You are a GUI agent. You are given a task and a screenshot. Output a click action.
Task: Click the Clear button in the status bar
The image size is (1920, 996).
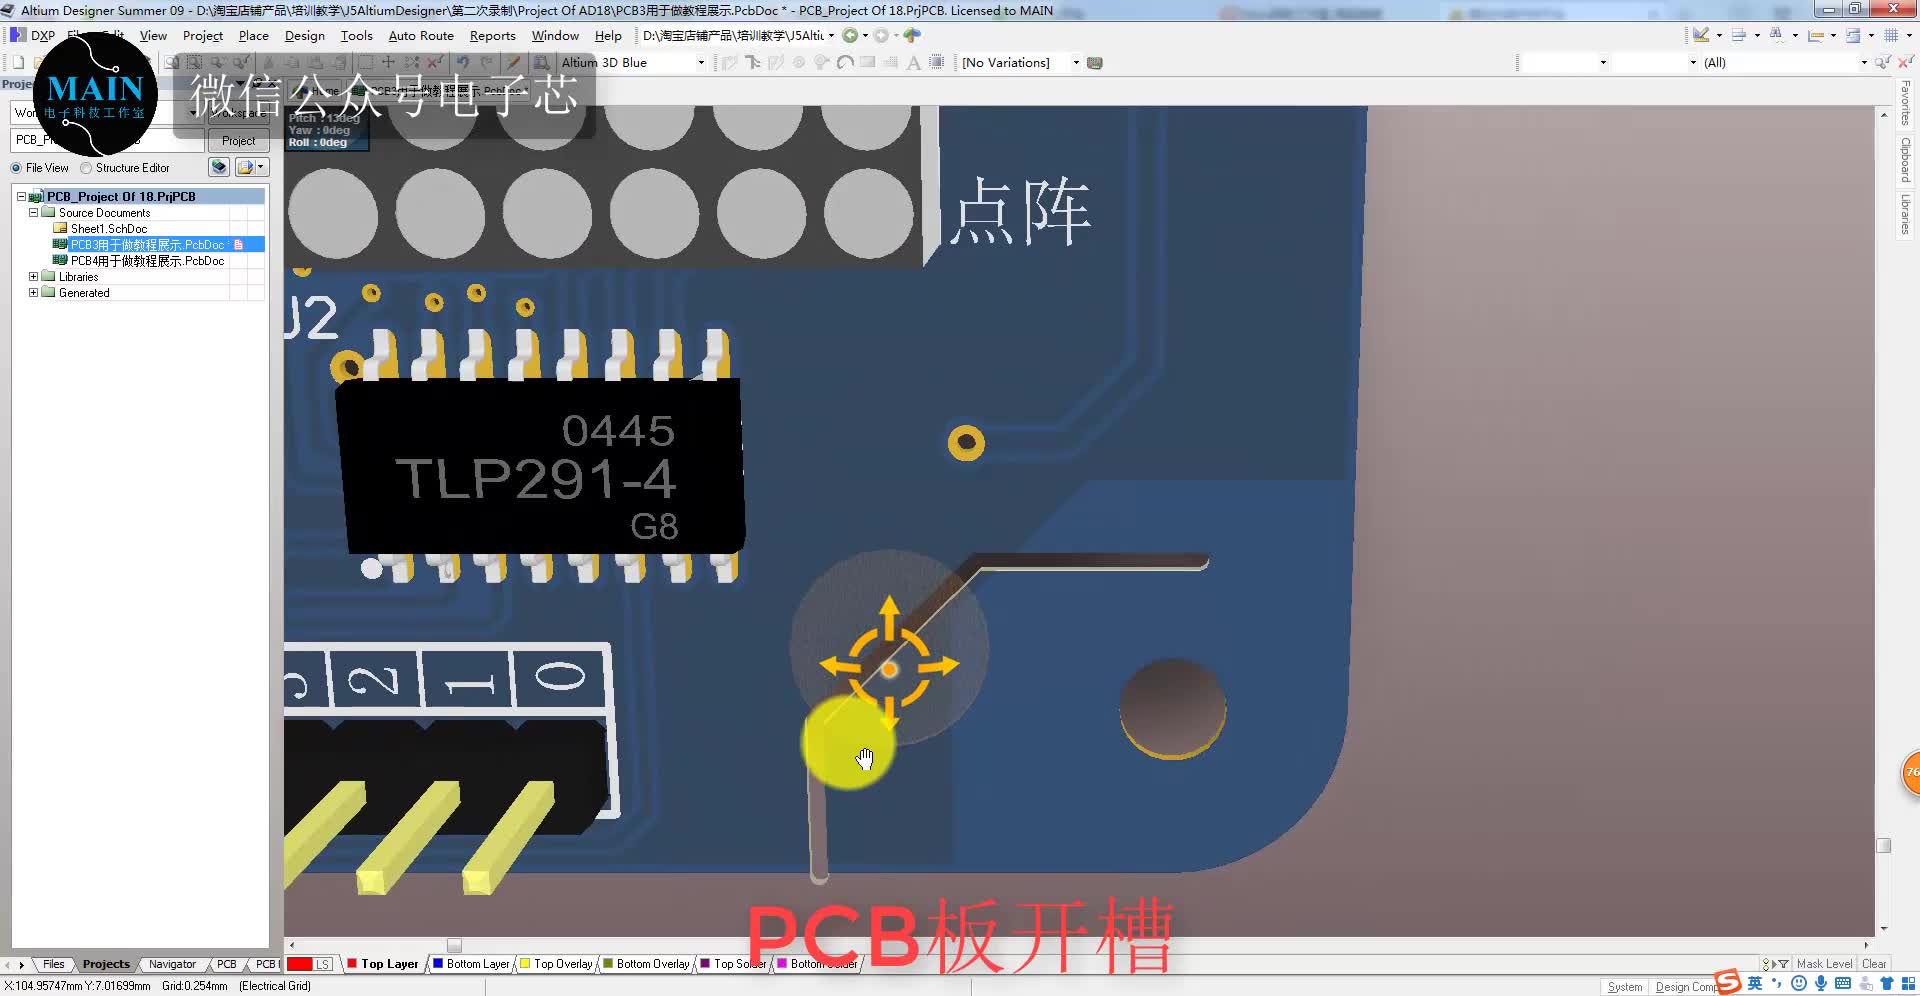(x=1875, y=963)
